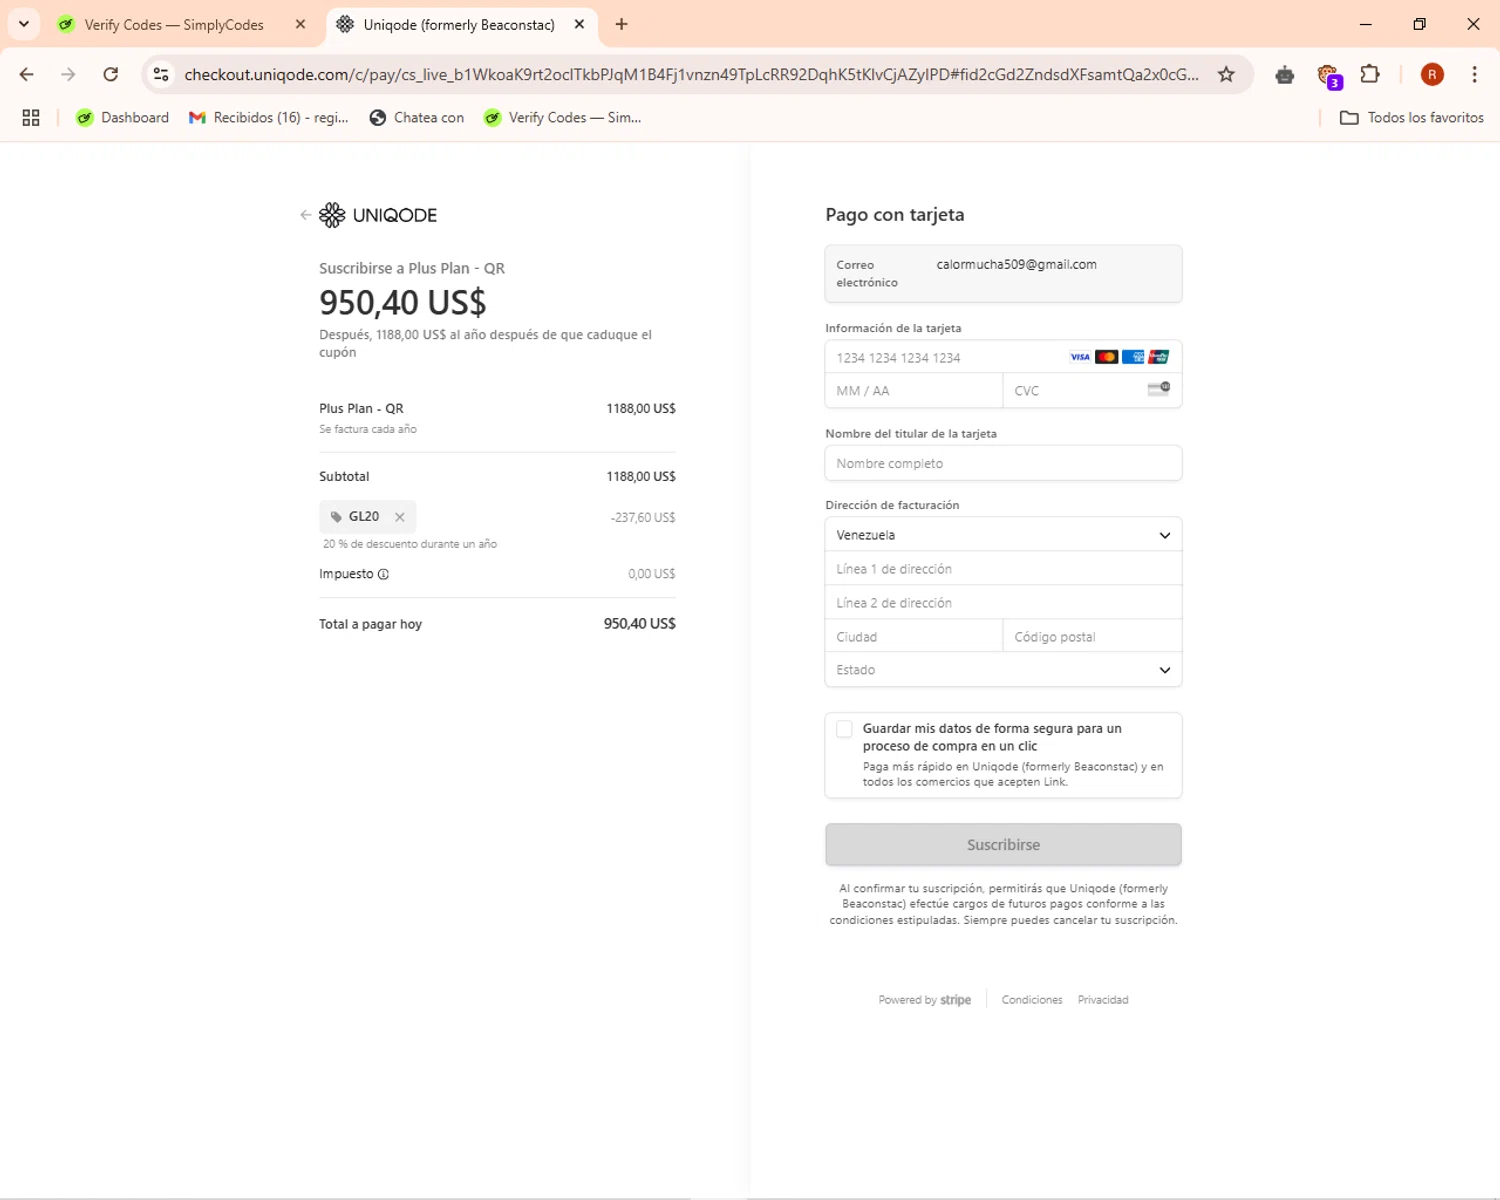Click the Suscribirse button
1500x1200 pixels.
click(x=1003, y=845)
